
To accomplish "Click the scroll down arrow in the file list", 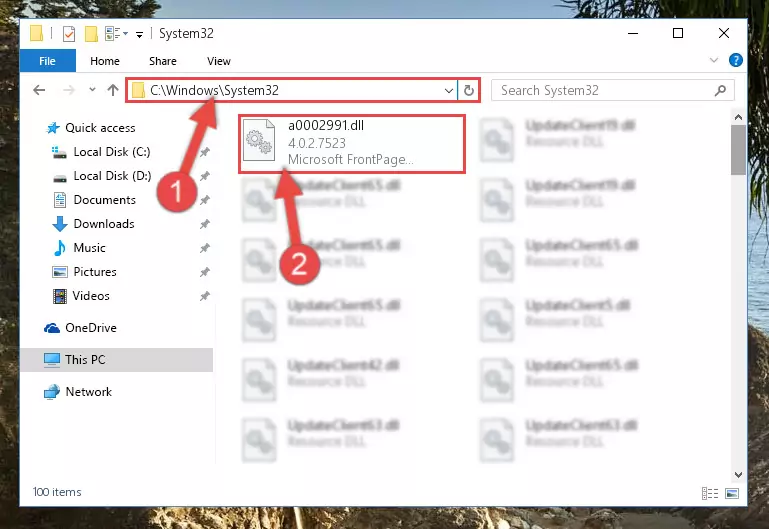I will click(x=738, y=475).
